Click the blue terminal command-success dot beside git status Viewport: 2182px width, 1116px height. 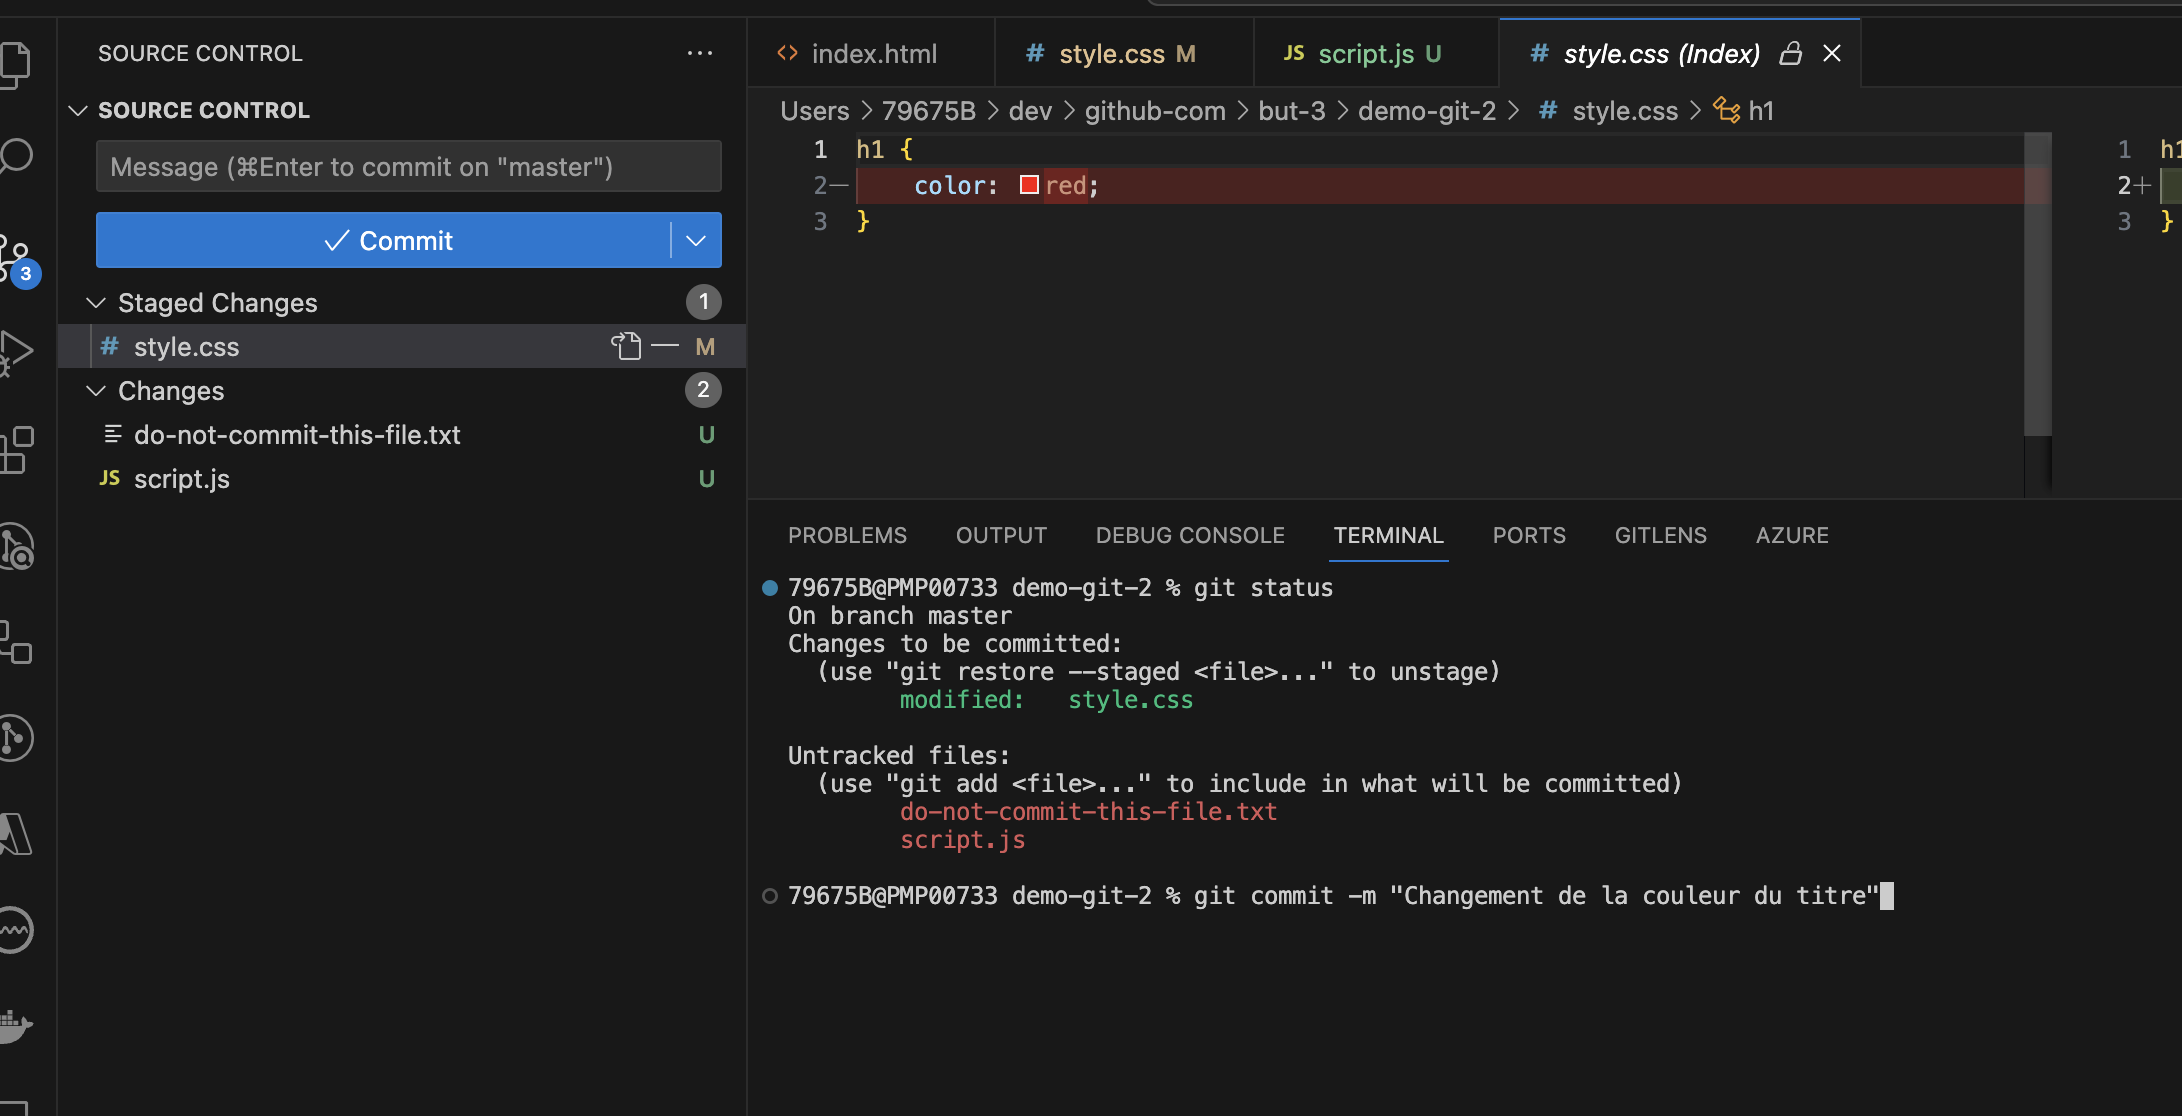click(x=770, y=588)
